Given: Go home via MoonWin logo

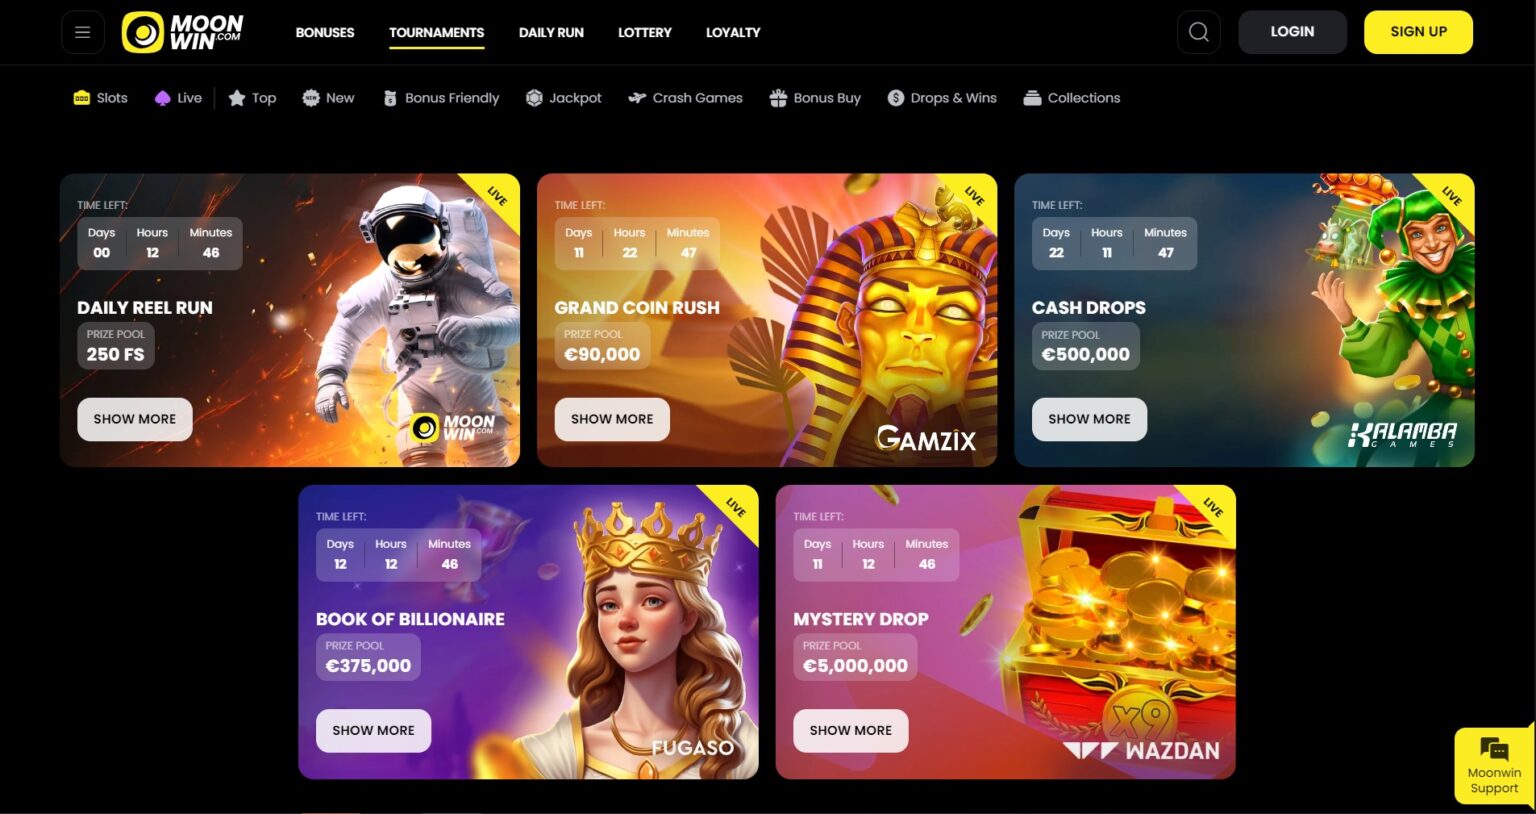Looking at the screenshot, I should tap(182, 32).
